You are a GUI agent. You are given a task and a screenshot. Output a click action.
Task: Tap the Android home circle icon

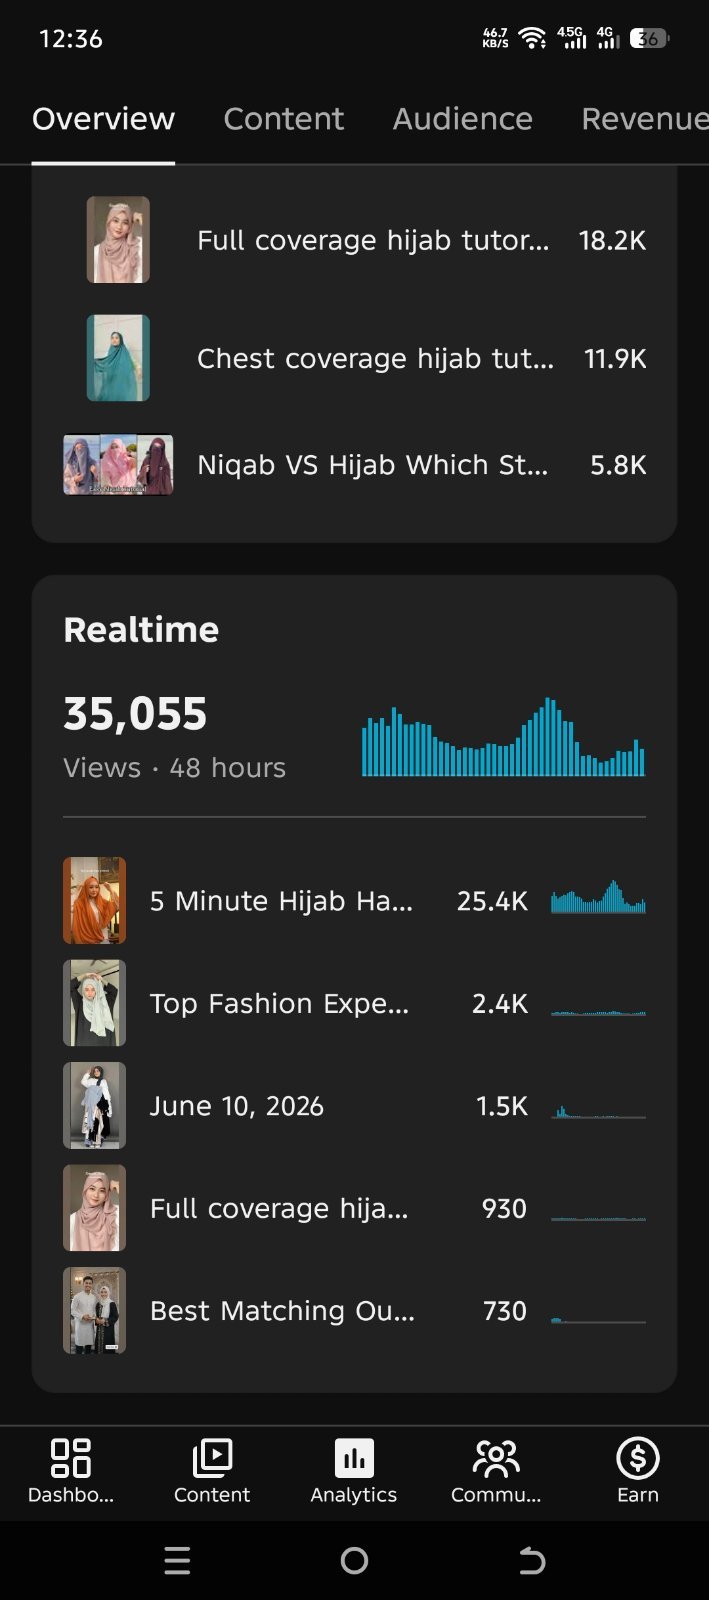click(x=354, y=1560)
